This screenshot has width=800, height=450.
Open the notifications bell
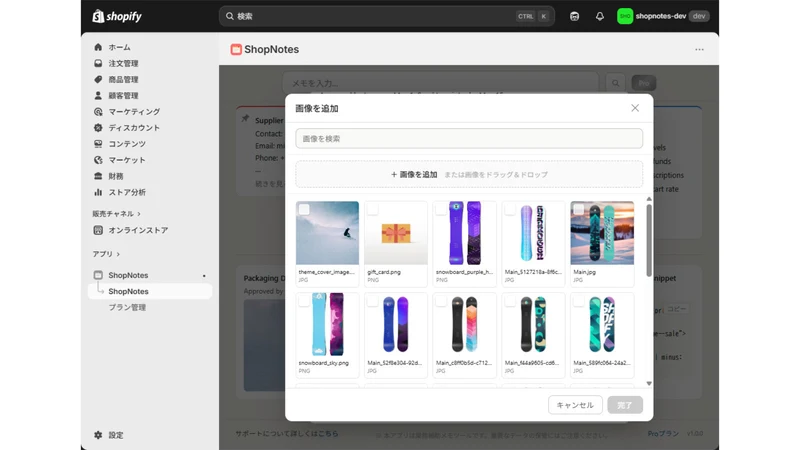pyautogui.click(x=599, y=16)
